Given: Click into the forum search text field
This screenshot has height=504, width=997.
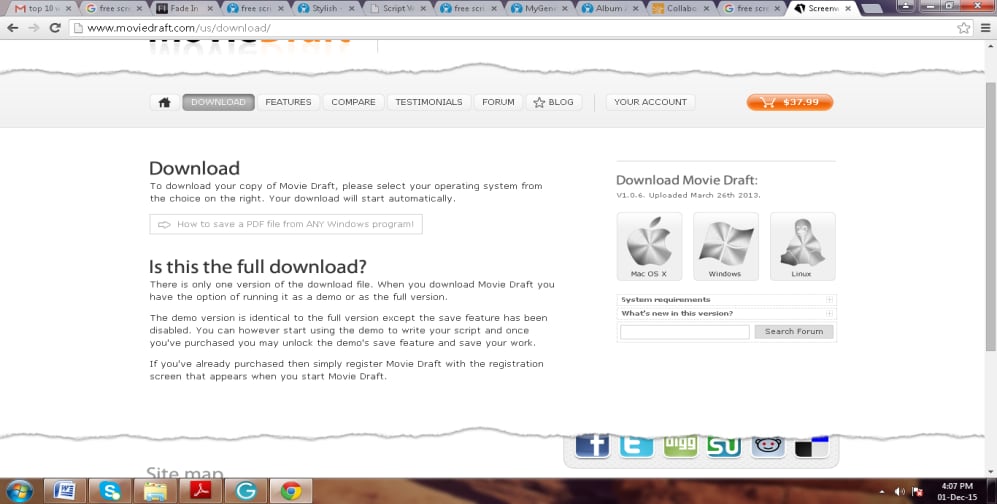Looking at the screenshot, I should pos(685,332).
